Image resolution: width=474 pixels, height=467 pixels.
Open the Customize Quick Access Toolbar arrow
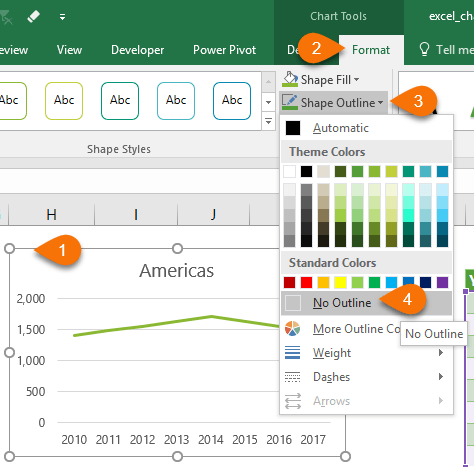click(x=62, y=16)
